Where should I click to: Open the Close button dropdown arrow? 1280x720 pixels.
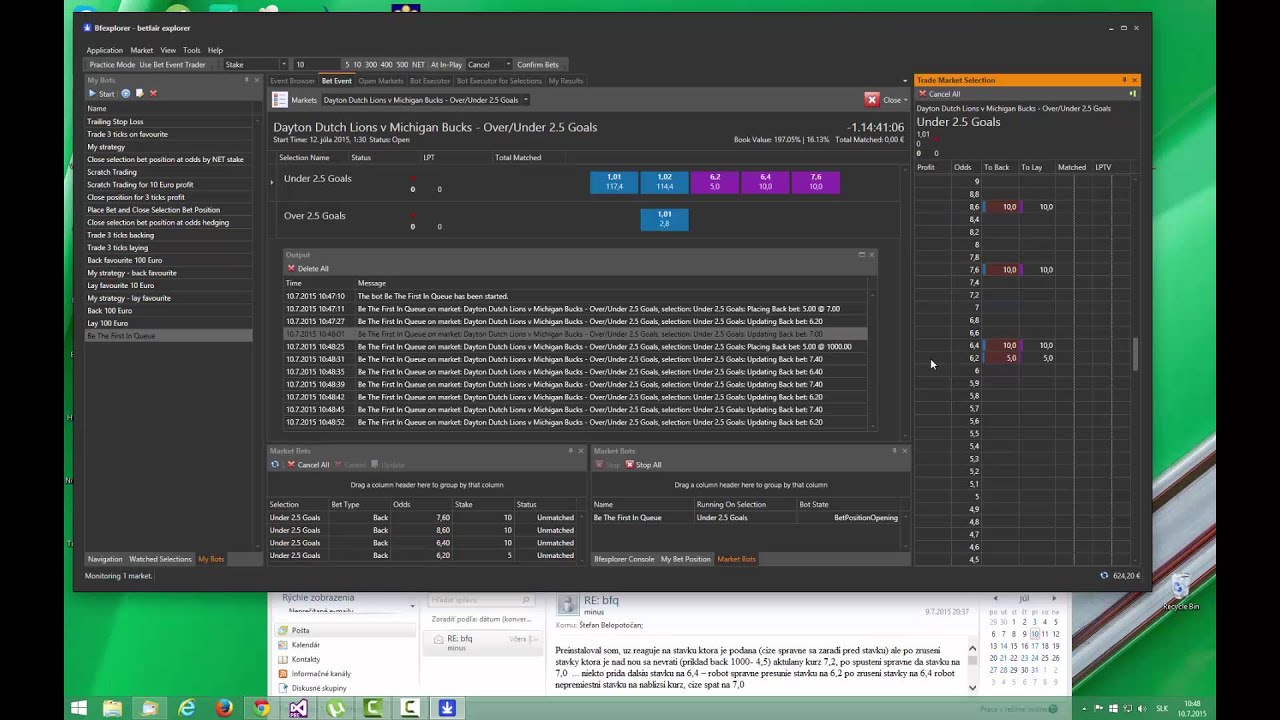pyautogui.click(x=905, y=100)
